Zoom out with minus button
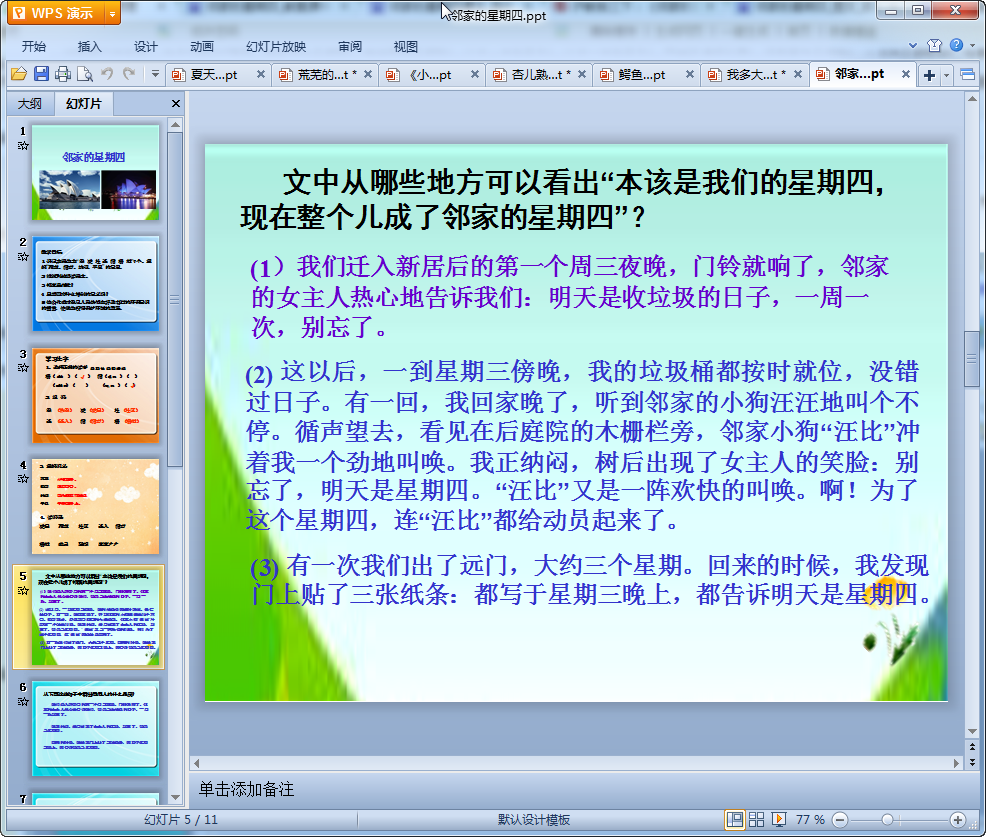Viewport: 986px width, 837px height. [x=839, y=820]
